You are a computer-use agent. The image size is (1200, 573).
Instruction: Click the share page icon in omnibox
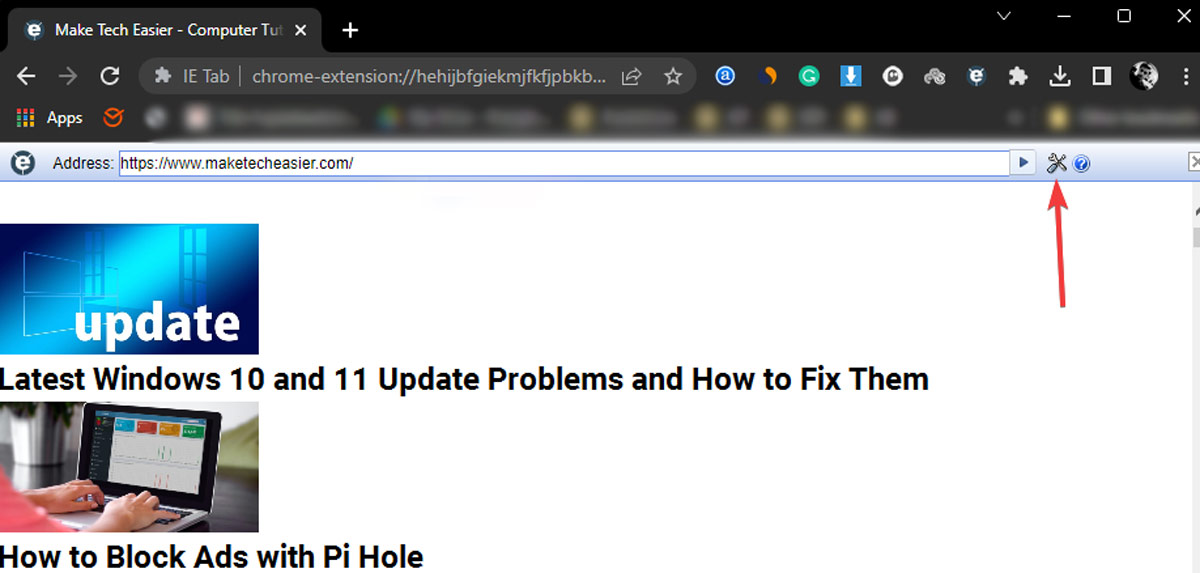click(x=632, y=76)
